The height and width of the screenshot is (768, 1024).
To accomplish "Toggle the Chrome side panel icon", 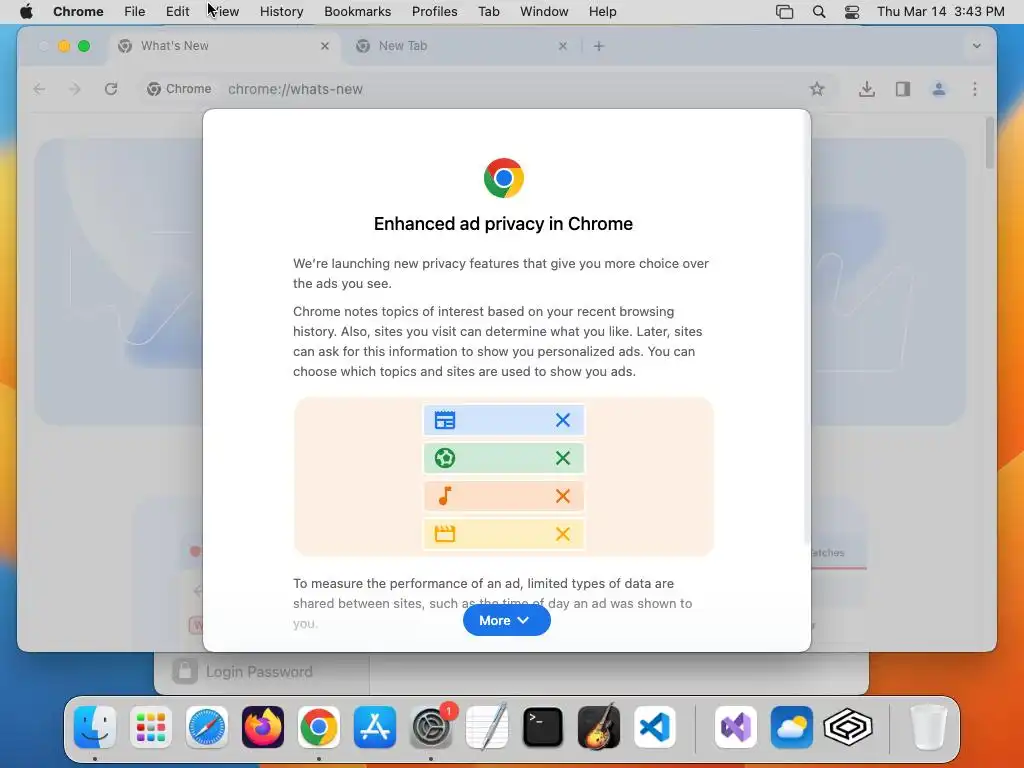I will click(x=903, y=89).
